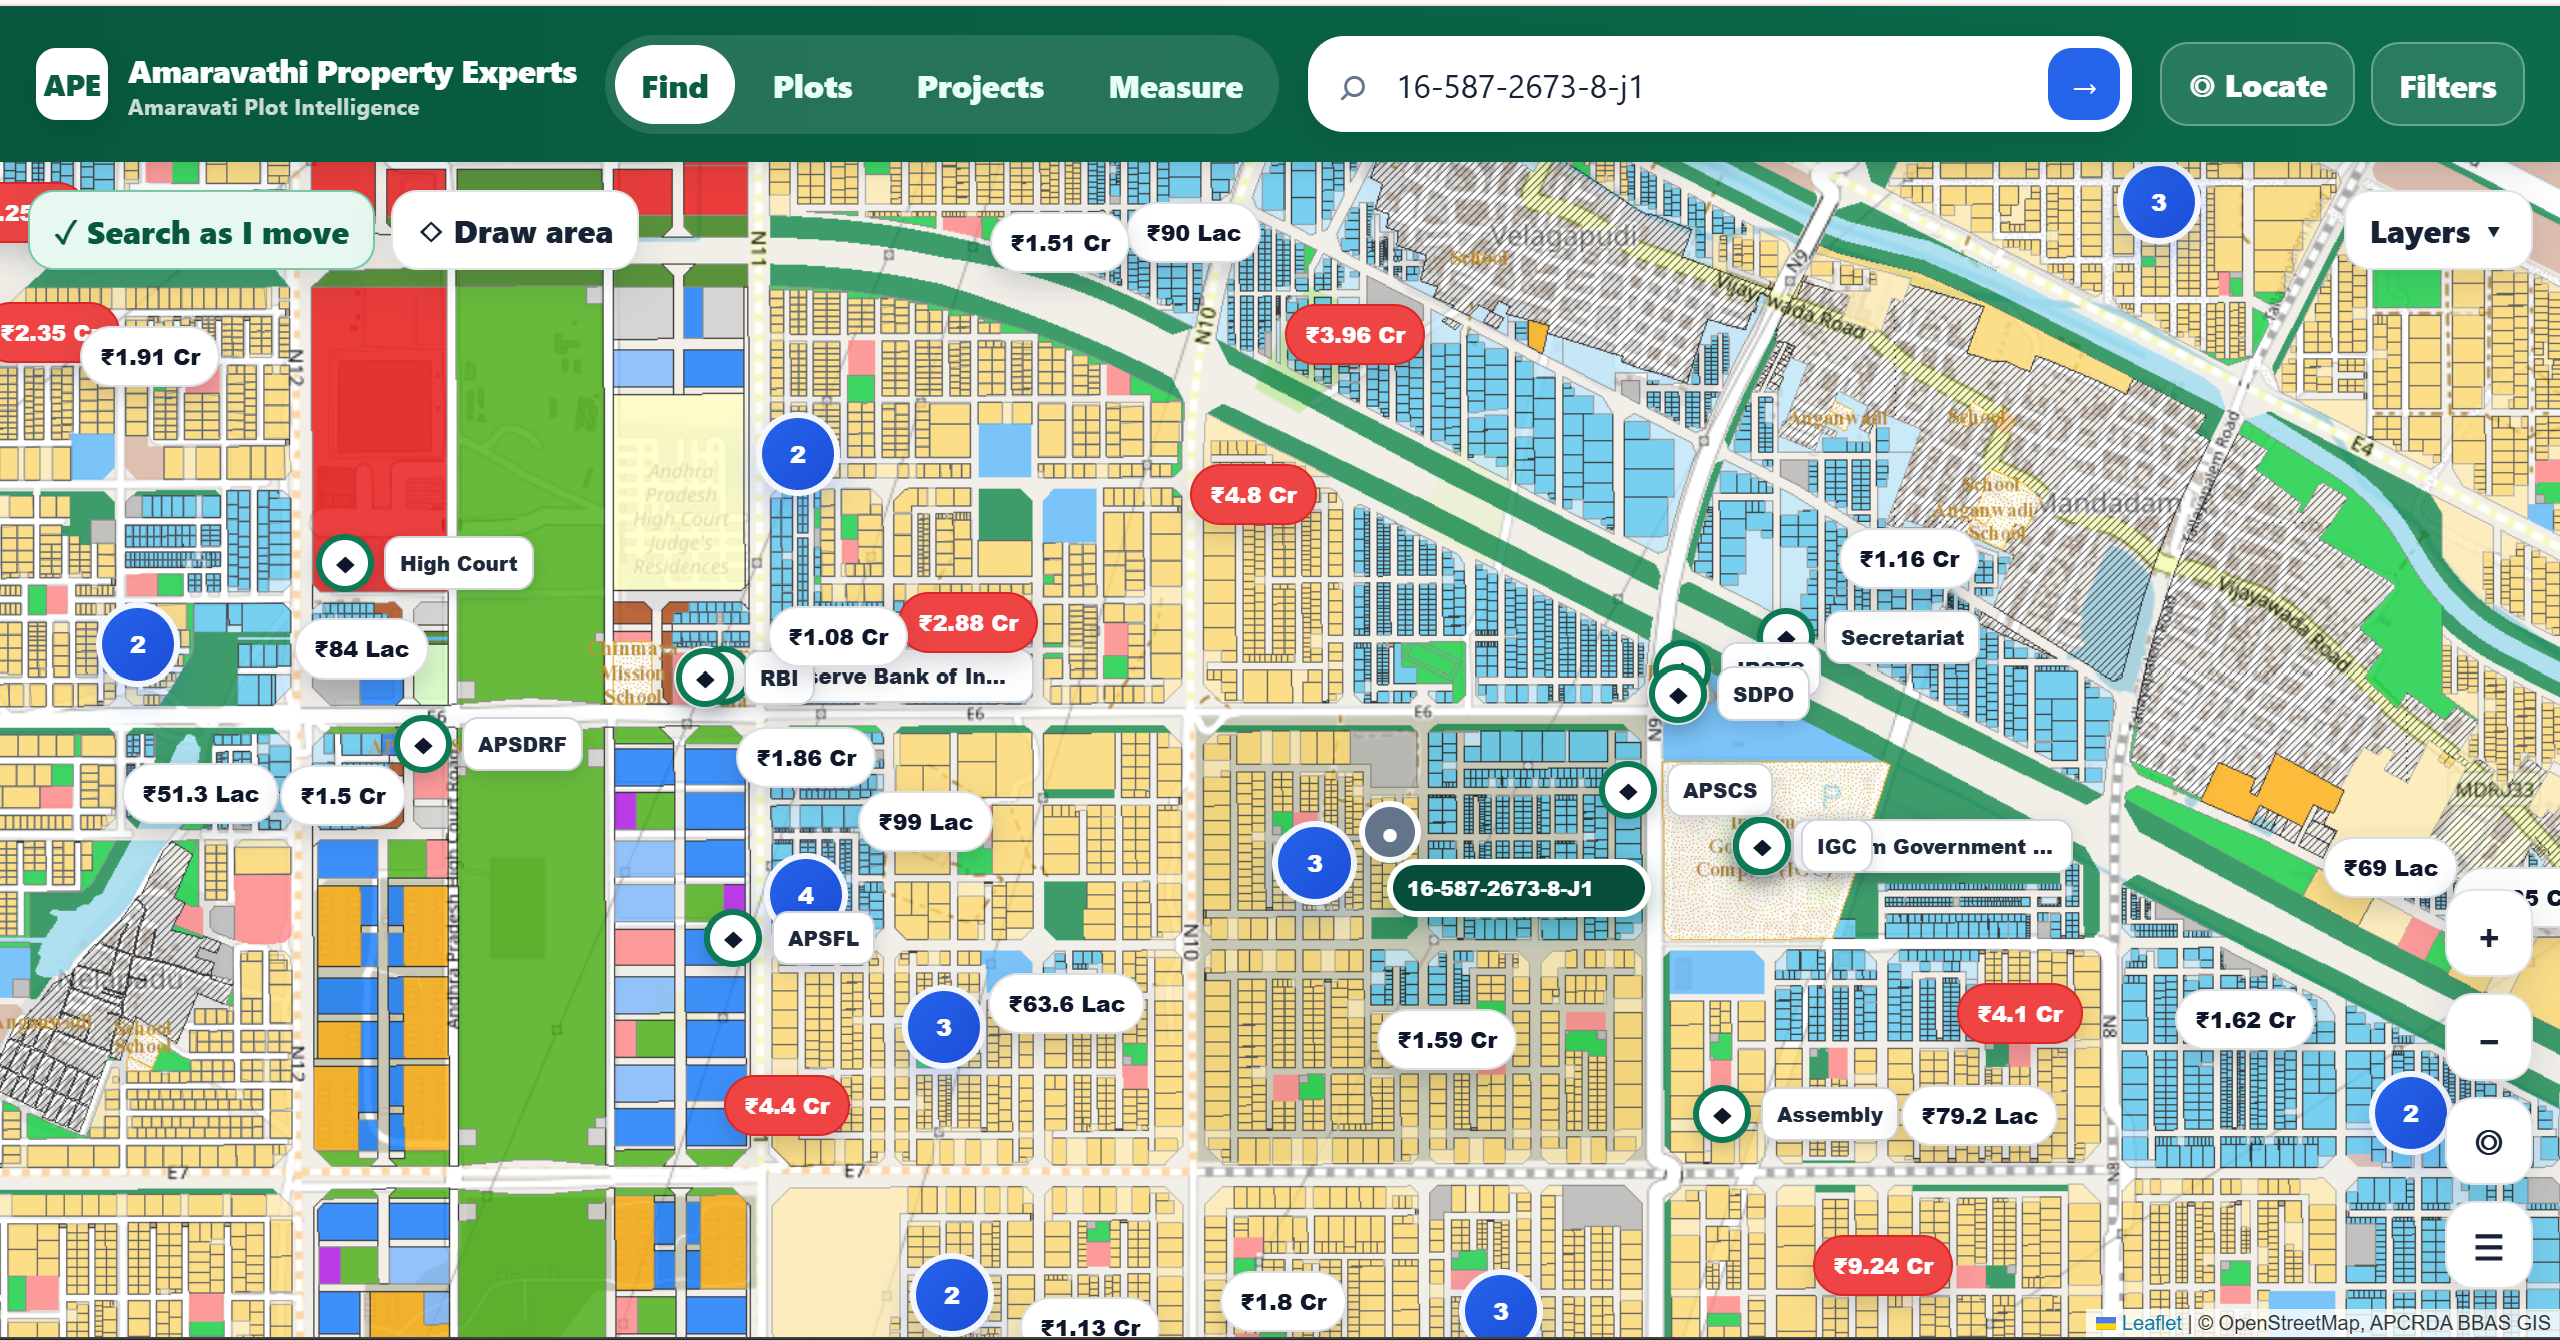Click the Secretariat landmark label
Image resolution: width=2560 pixels, height=1340 pixels.
(x=1902, y=638)
